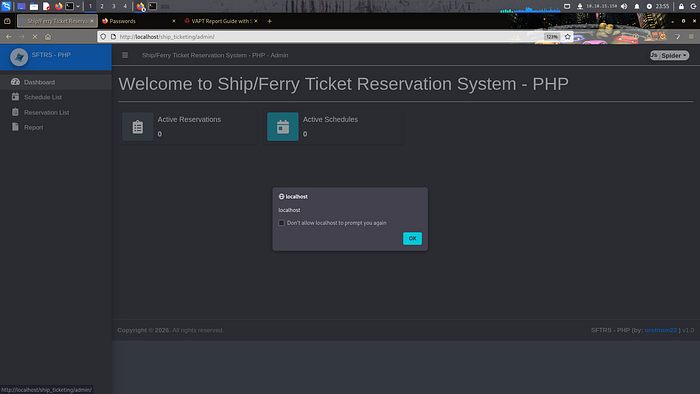Go forward using the browser forward arrow
Screen dimensions: 700x394
[x=22, y=37]
